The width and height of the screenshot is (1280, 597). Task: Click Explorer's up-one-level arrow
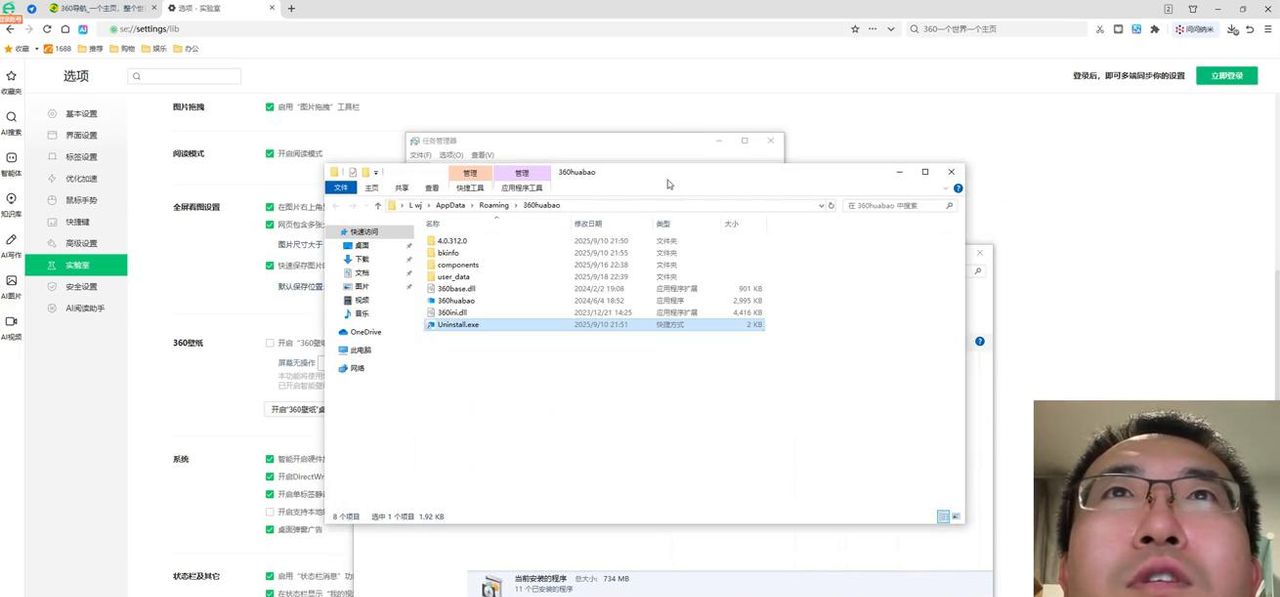[x=377, y=205]
